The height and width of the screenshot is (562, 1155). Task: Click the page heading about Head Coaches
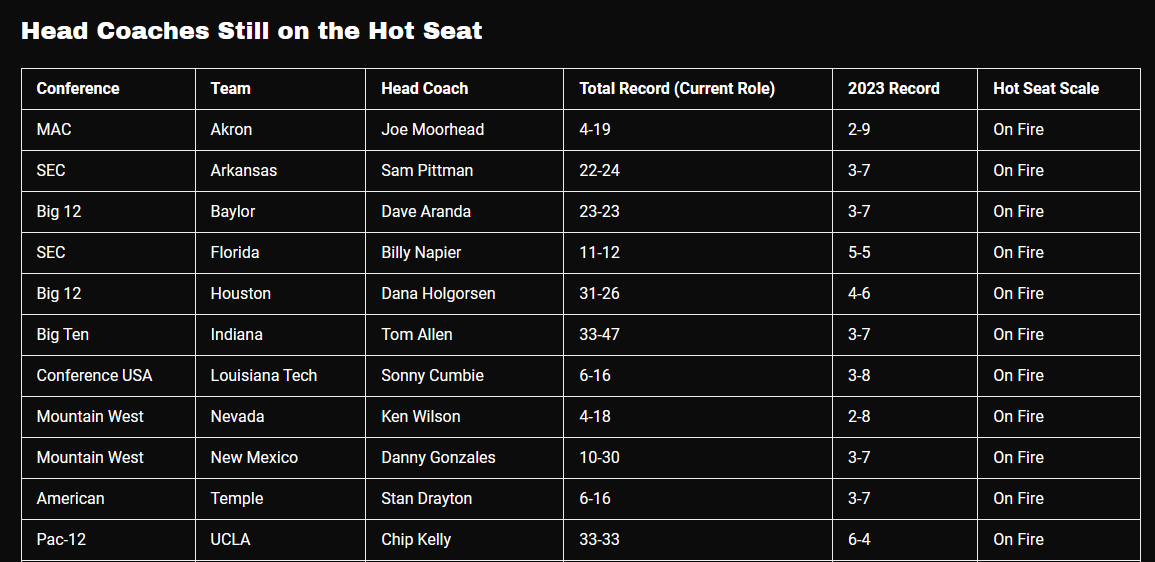click(x=252, y=31)
